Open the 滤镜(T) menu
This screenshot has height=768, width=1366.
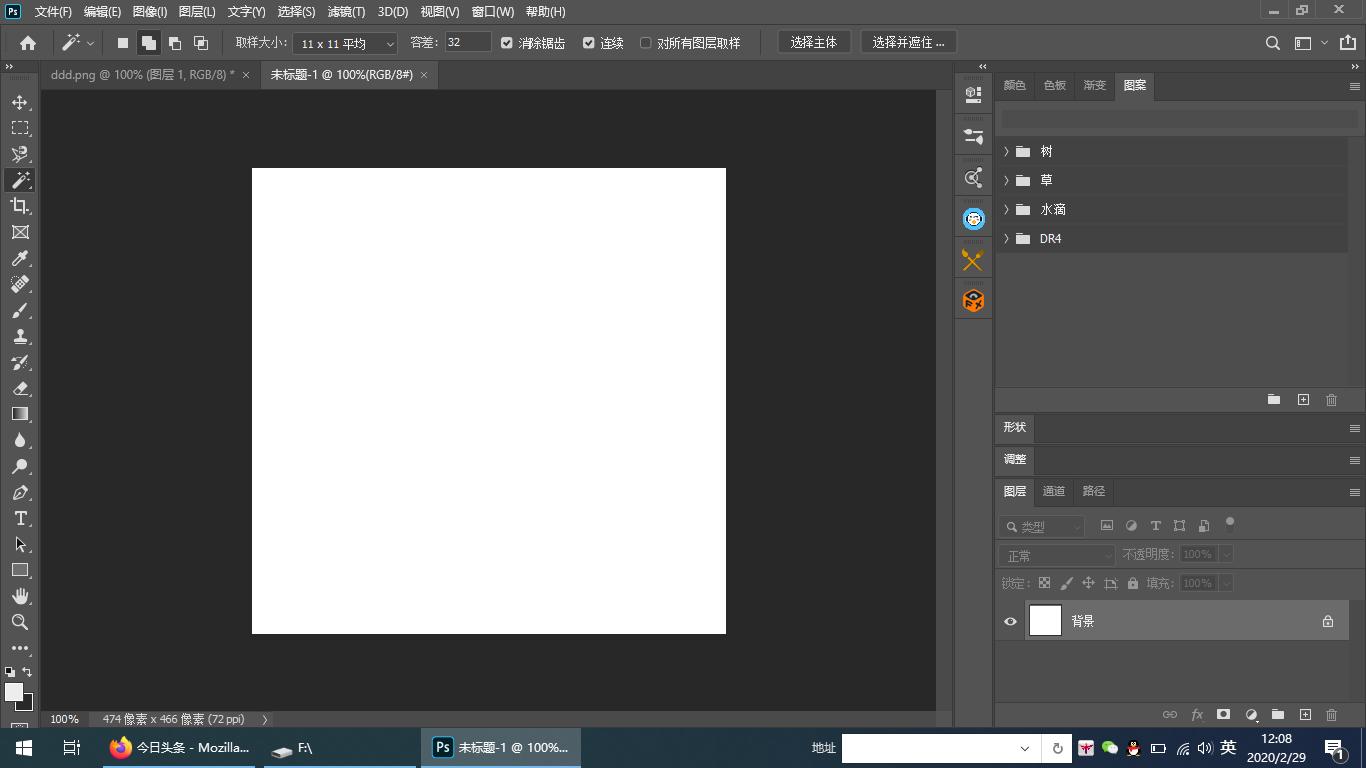(346, 12)
